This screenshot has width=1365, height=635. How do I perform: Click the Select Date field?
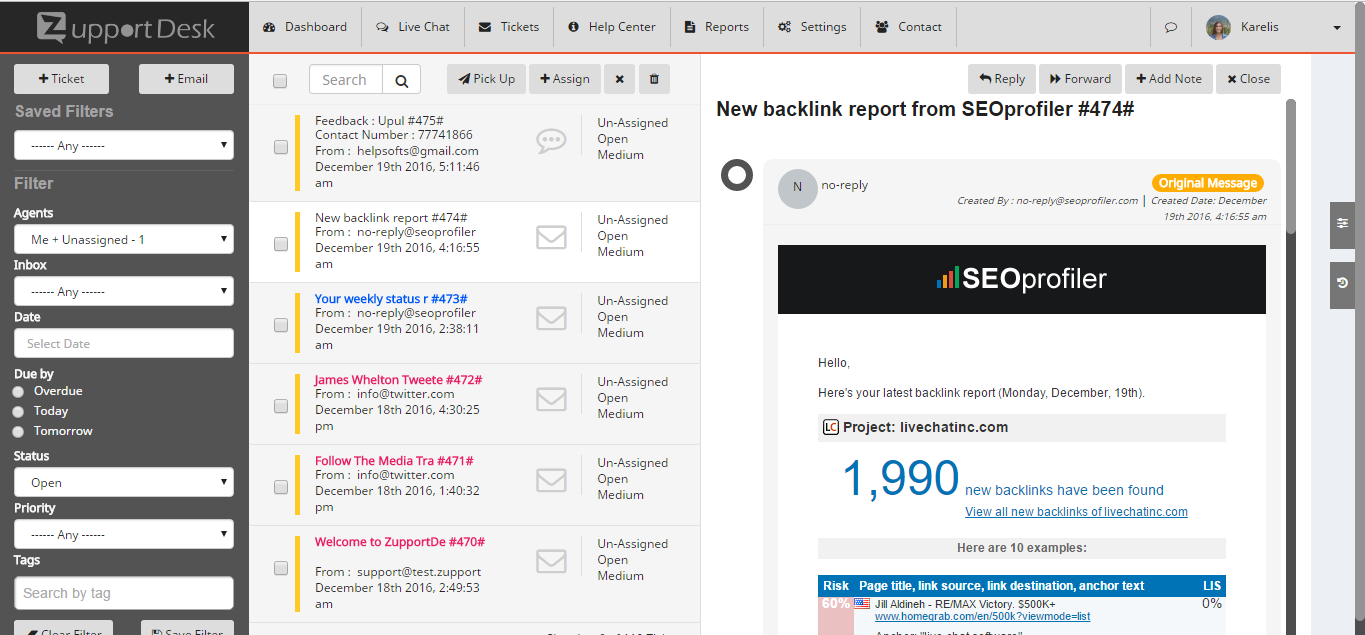pyautogui.click(x=124, y=343)
